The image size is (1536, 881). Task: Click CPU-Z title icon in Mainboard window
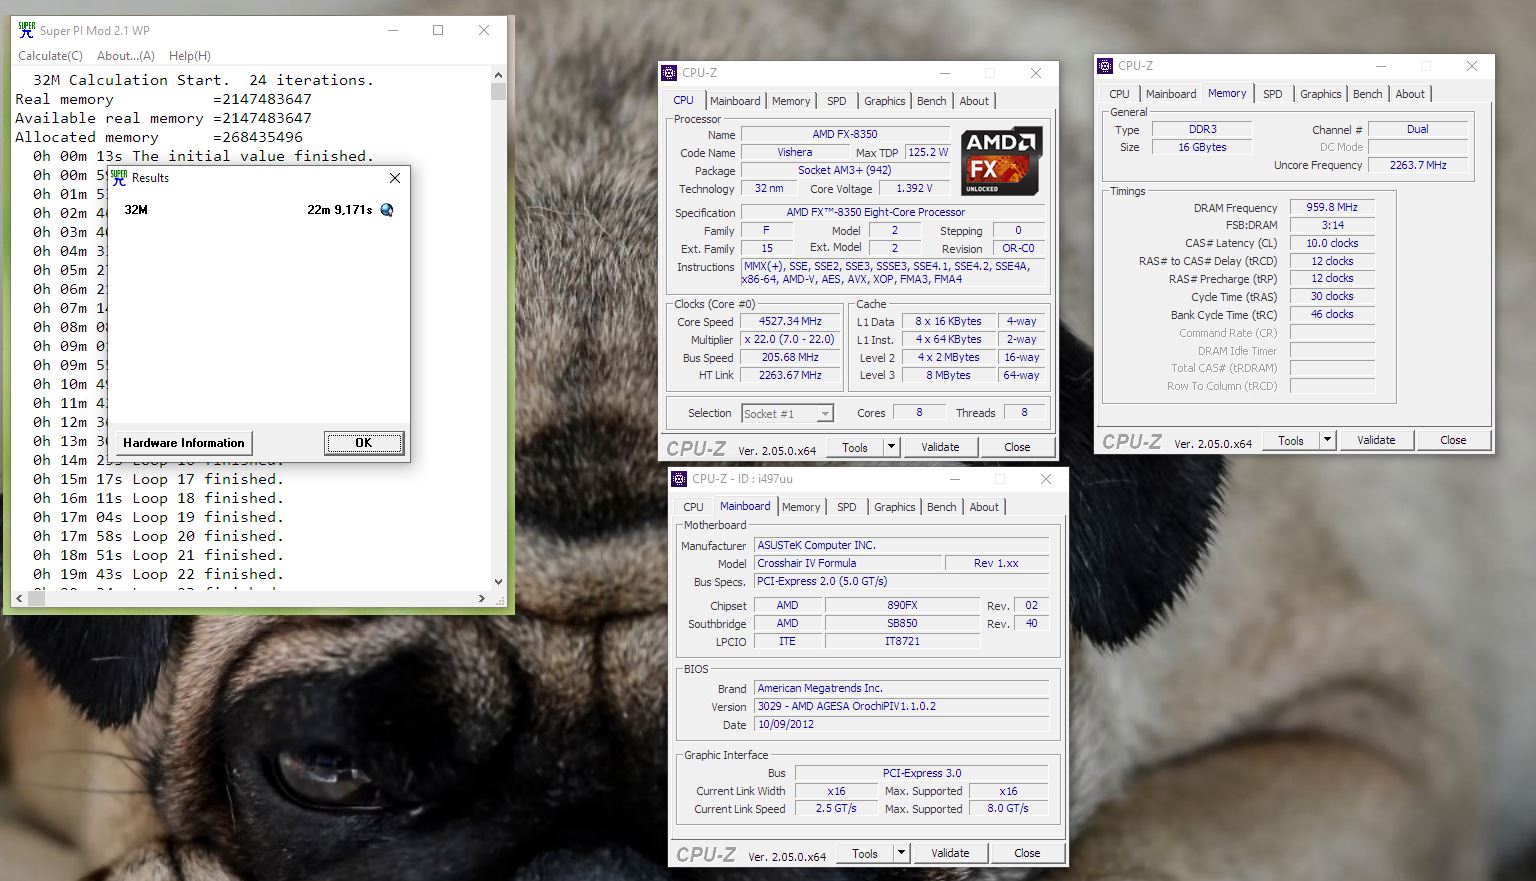[679, 478]
